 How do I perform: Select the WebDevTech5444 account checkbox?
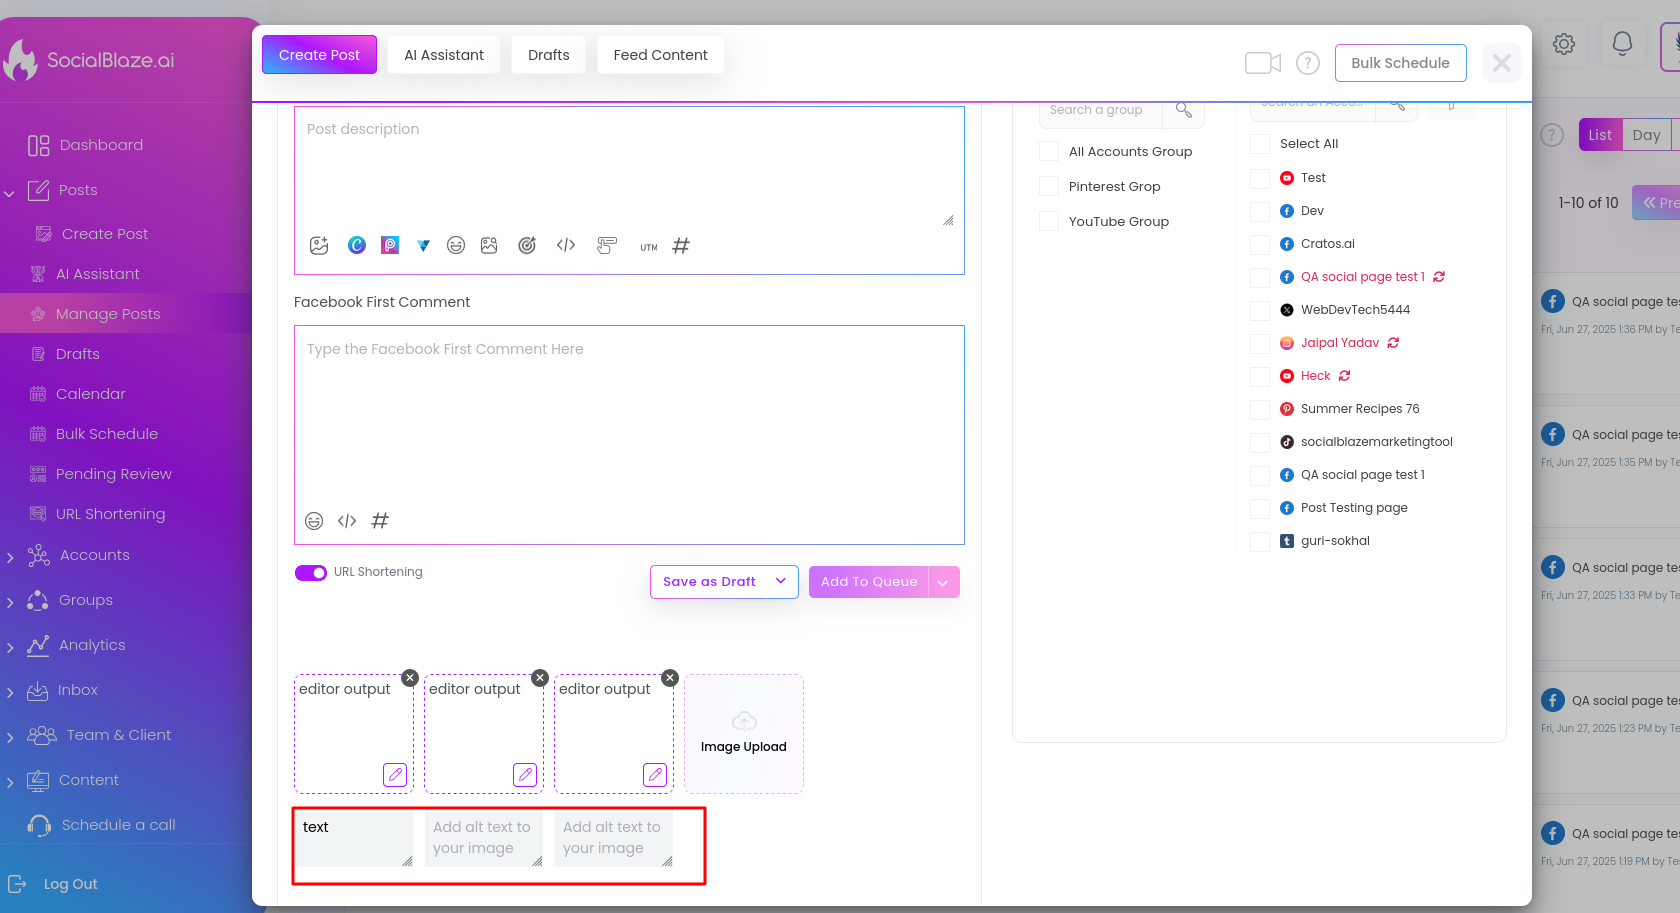click(x=1260, y=310)
